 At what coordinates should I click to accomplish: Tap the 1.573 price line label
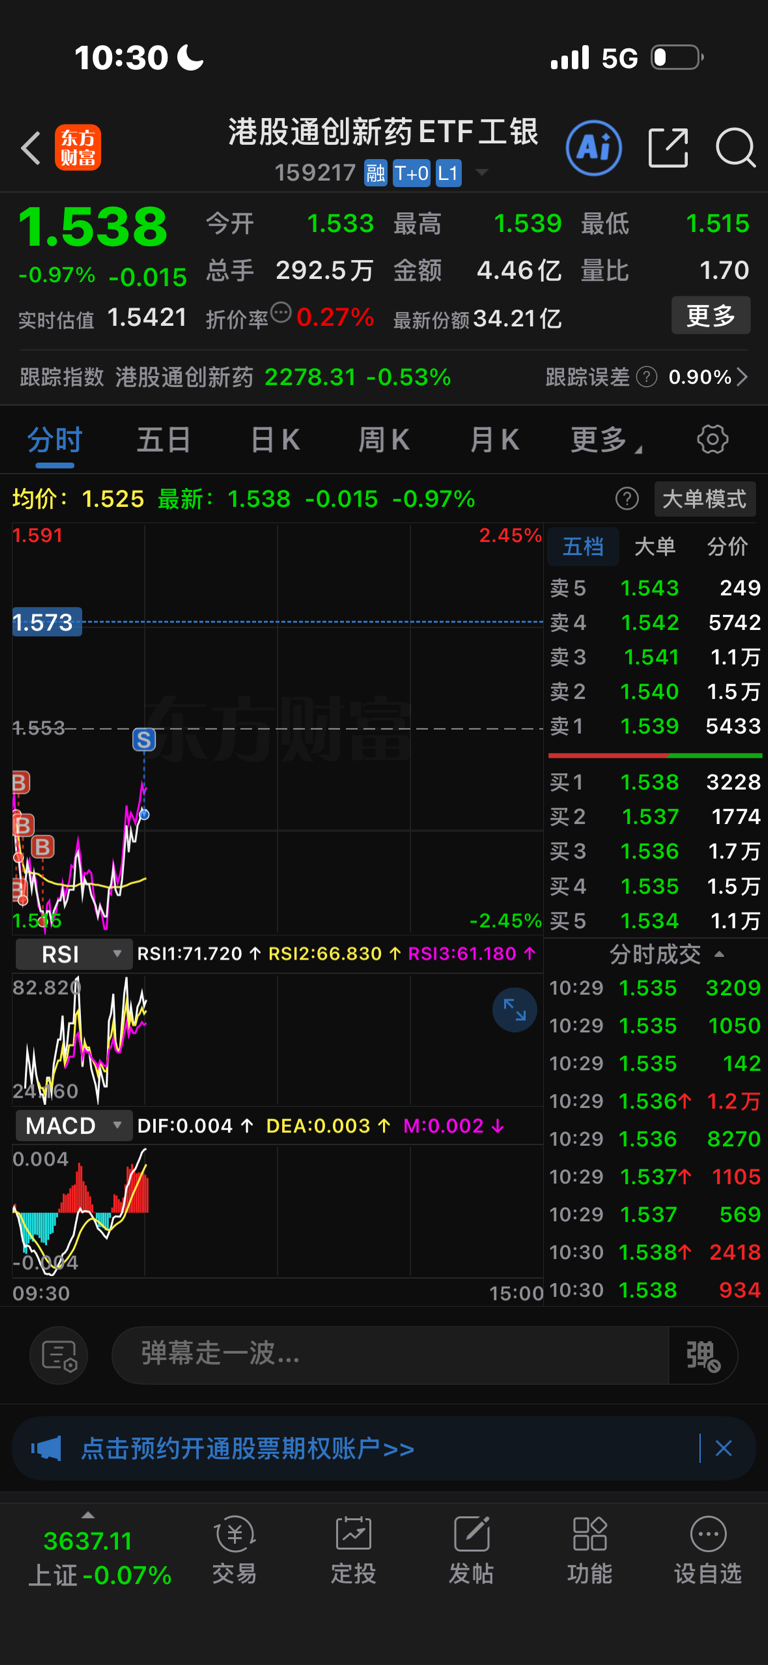46,622
